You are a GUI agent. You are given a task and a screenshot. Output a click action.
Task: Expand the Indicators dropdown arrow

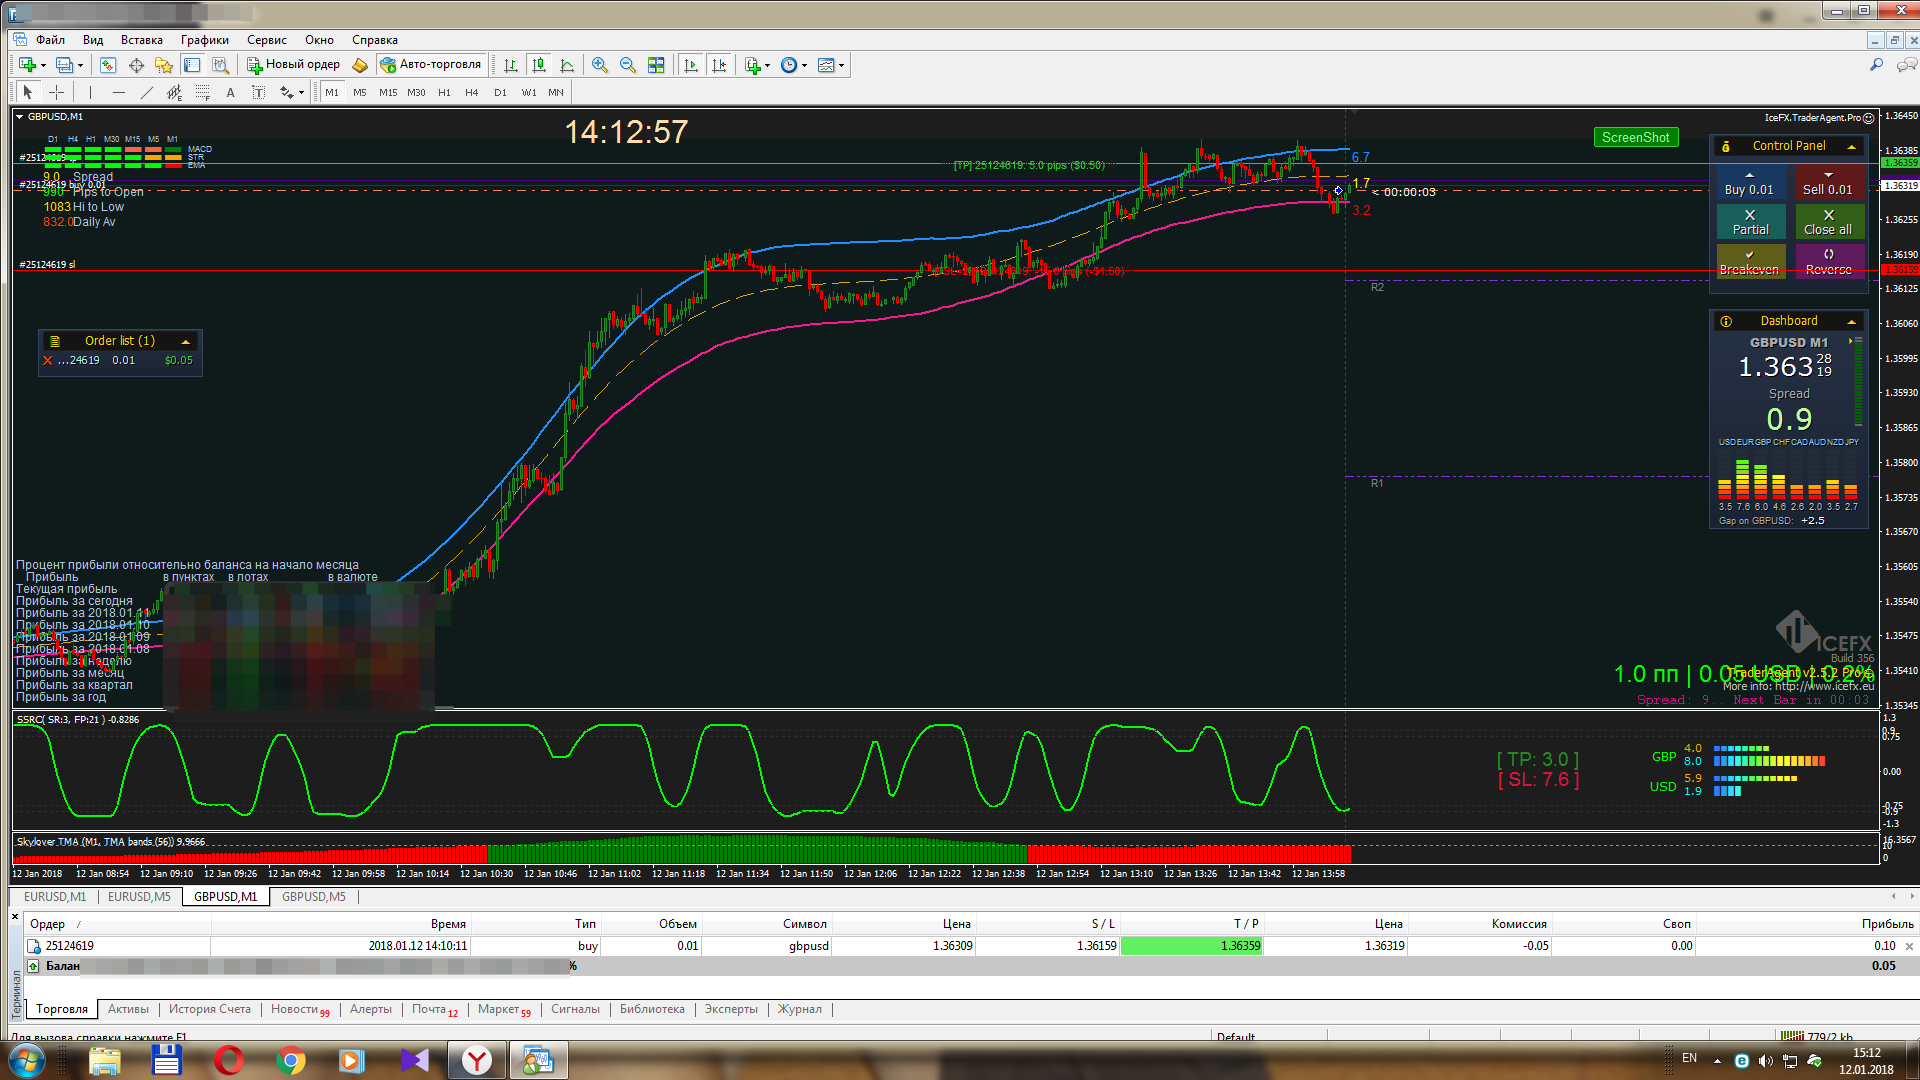point(768,66)
